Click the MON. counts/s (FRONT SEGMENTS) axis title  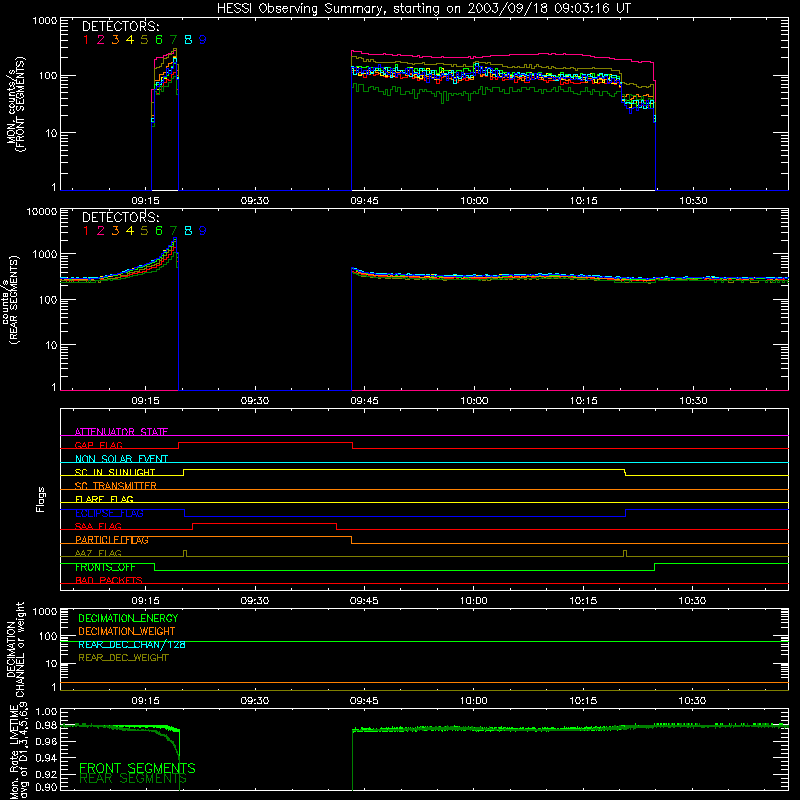[x=16, y=104]
